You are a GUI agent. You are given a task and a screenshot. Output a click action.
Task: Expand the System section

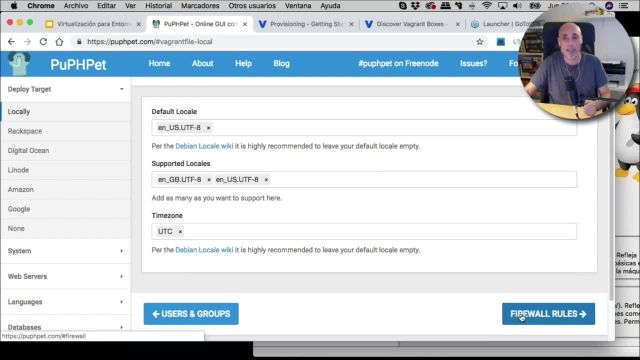[x=65, y=251]
